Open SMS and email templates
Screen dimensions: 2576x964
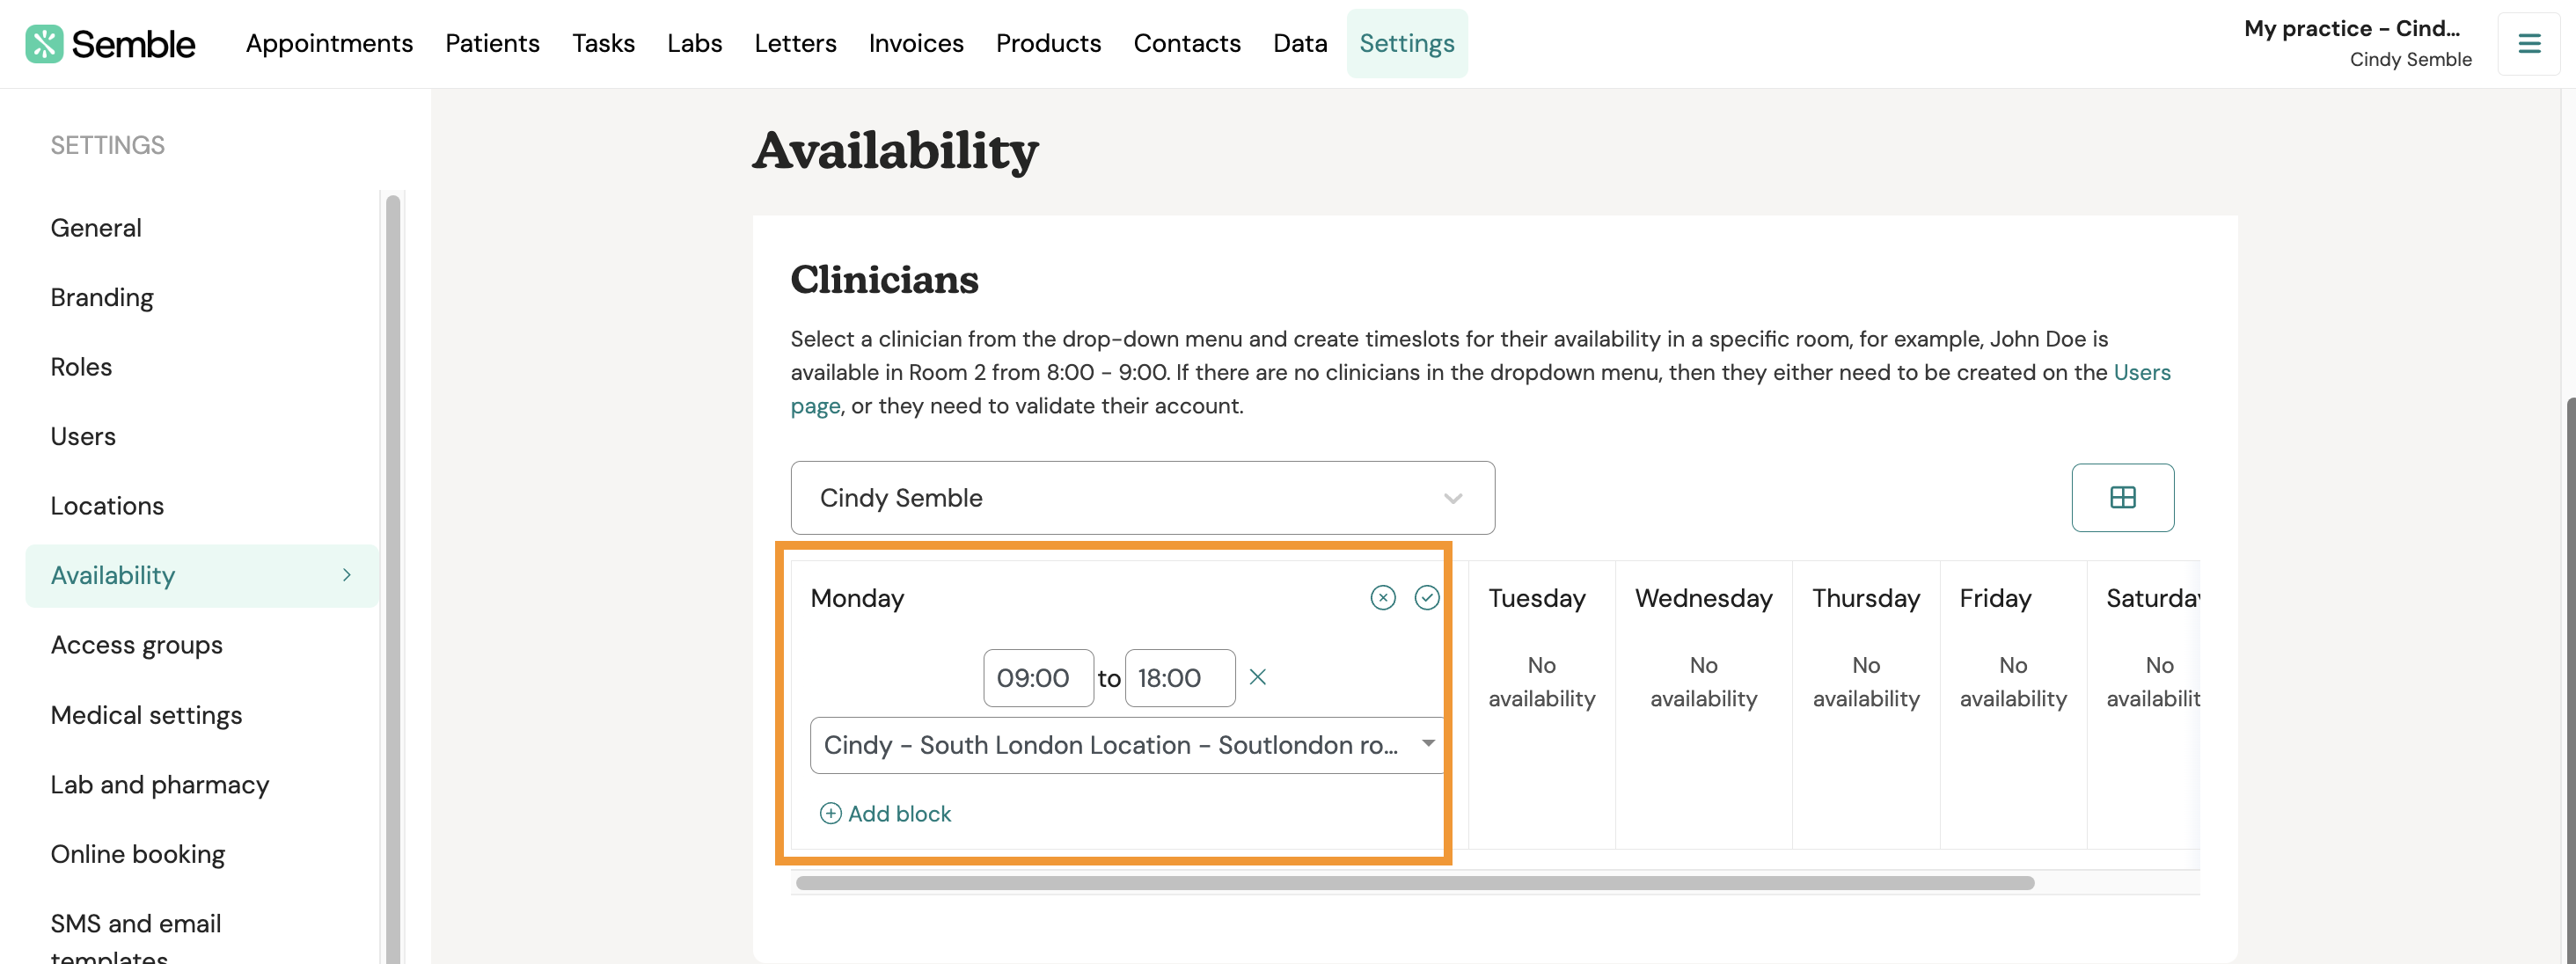point(136,938)
